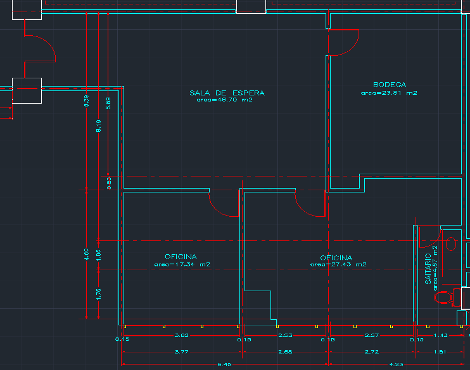The height and width of the screenshot is (370, 470).
Task: Click the 2.72 horizontal dimension text
Action: click(371, 352)
